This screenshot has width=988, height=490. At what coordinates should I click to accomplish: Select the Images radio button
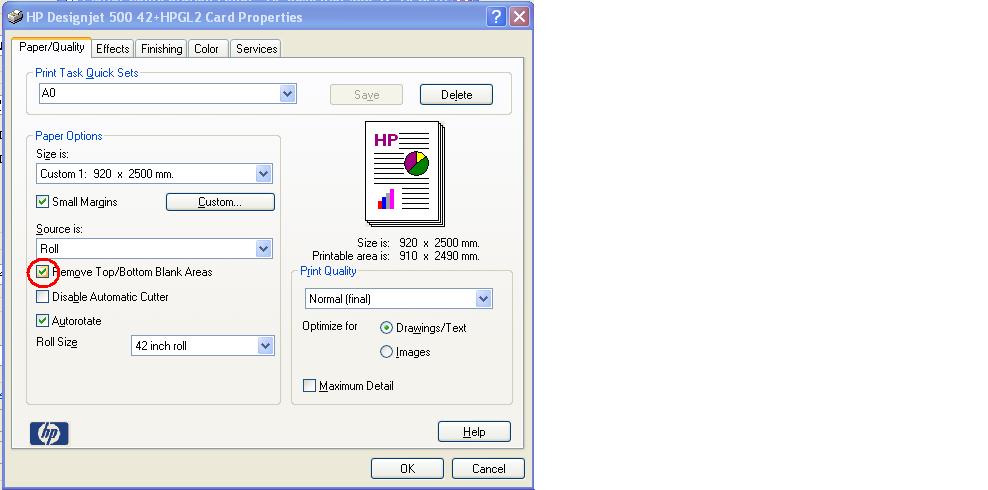[x=387, y=352]
